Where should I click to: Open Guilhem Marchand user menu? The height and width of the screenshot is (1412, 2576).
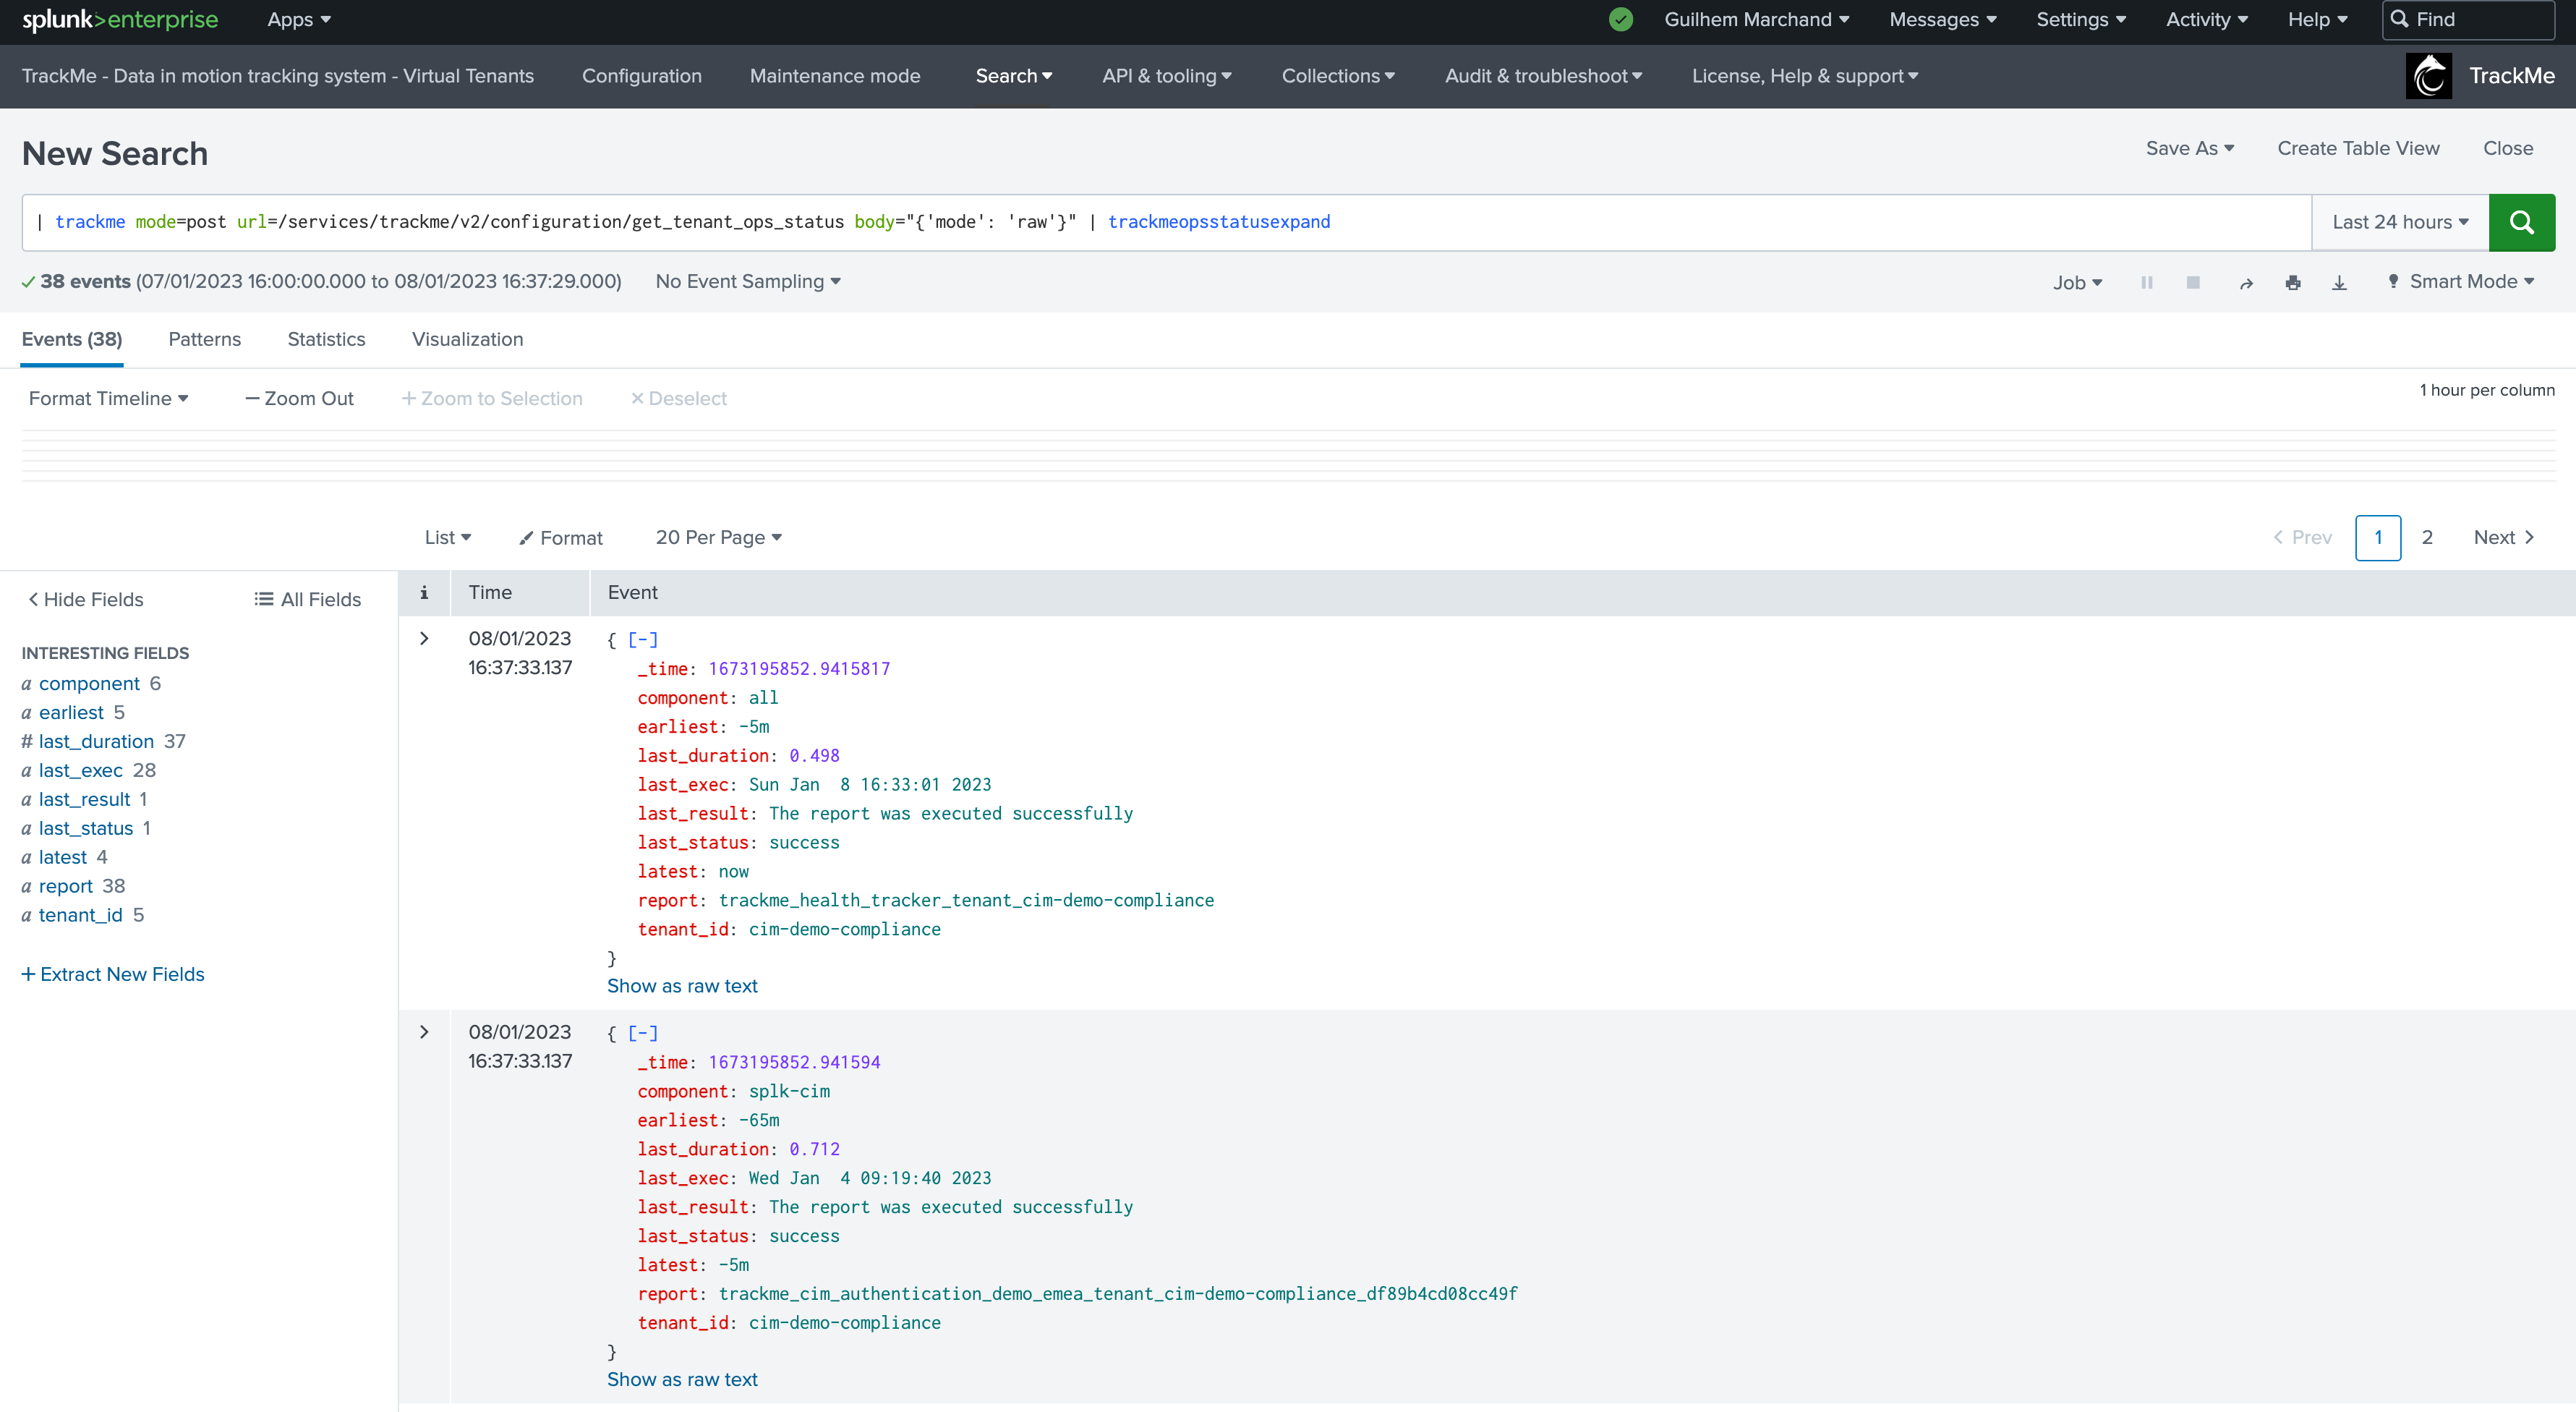(1756, 20)
